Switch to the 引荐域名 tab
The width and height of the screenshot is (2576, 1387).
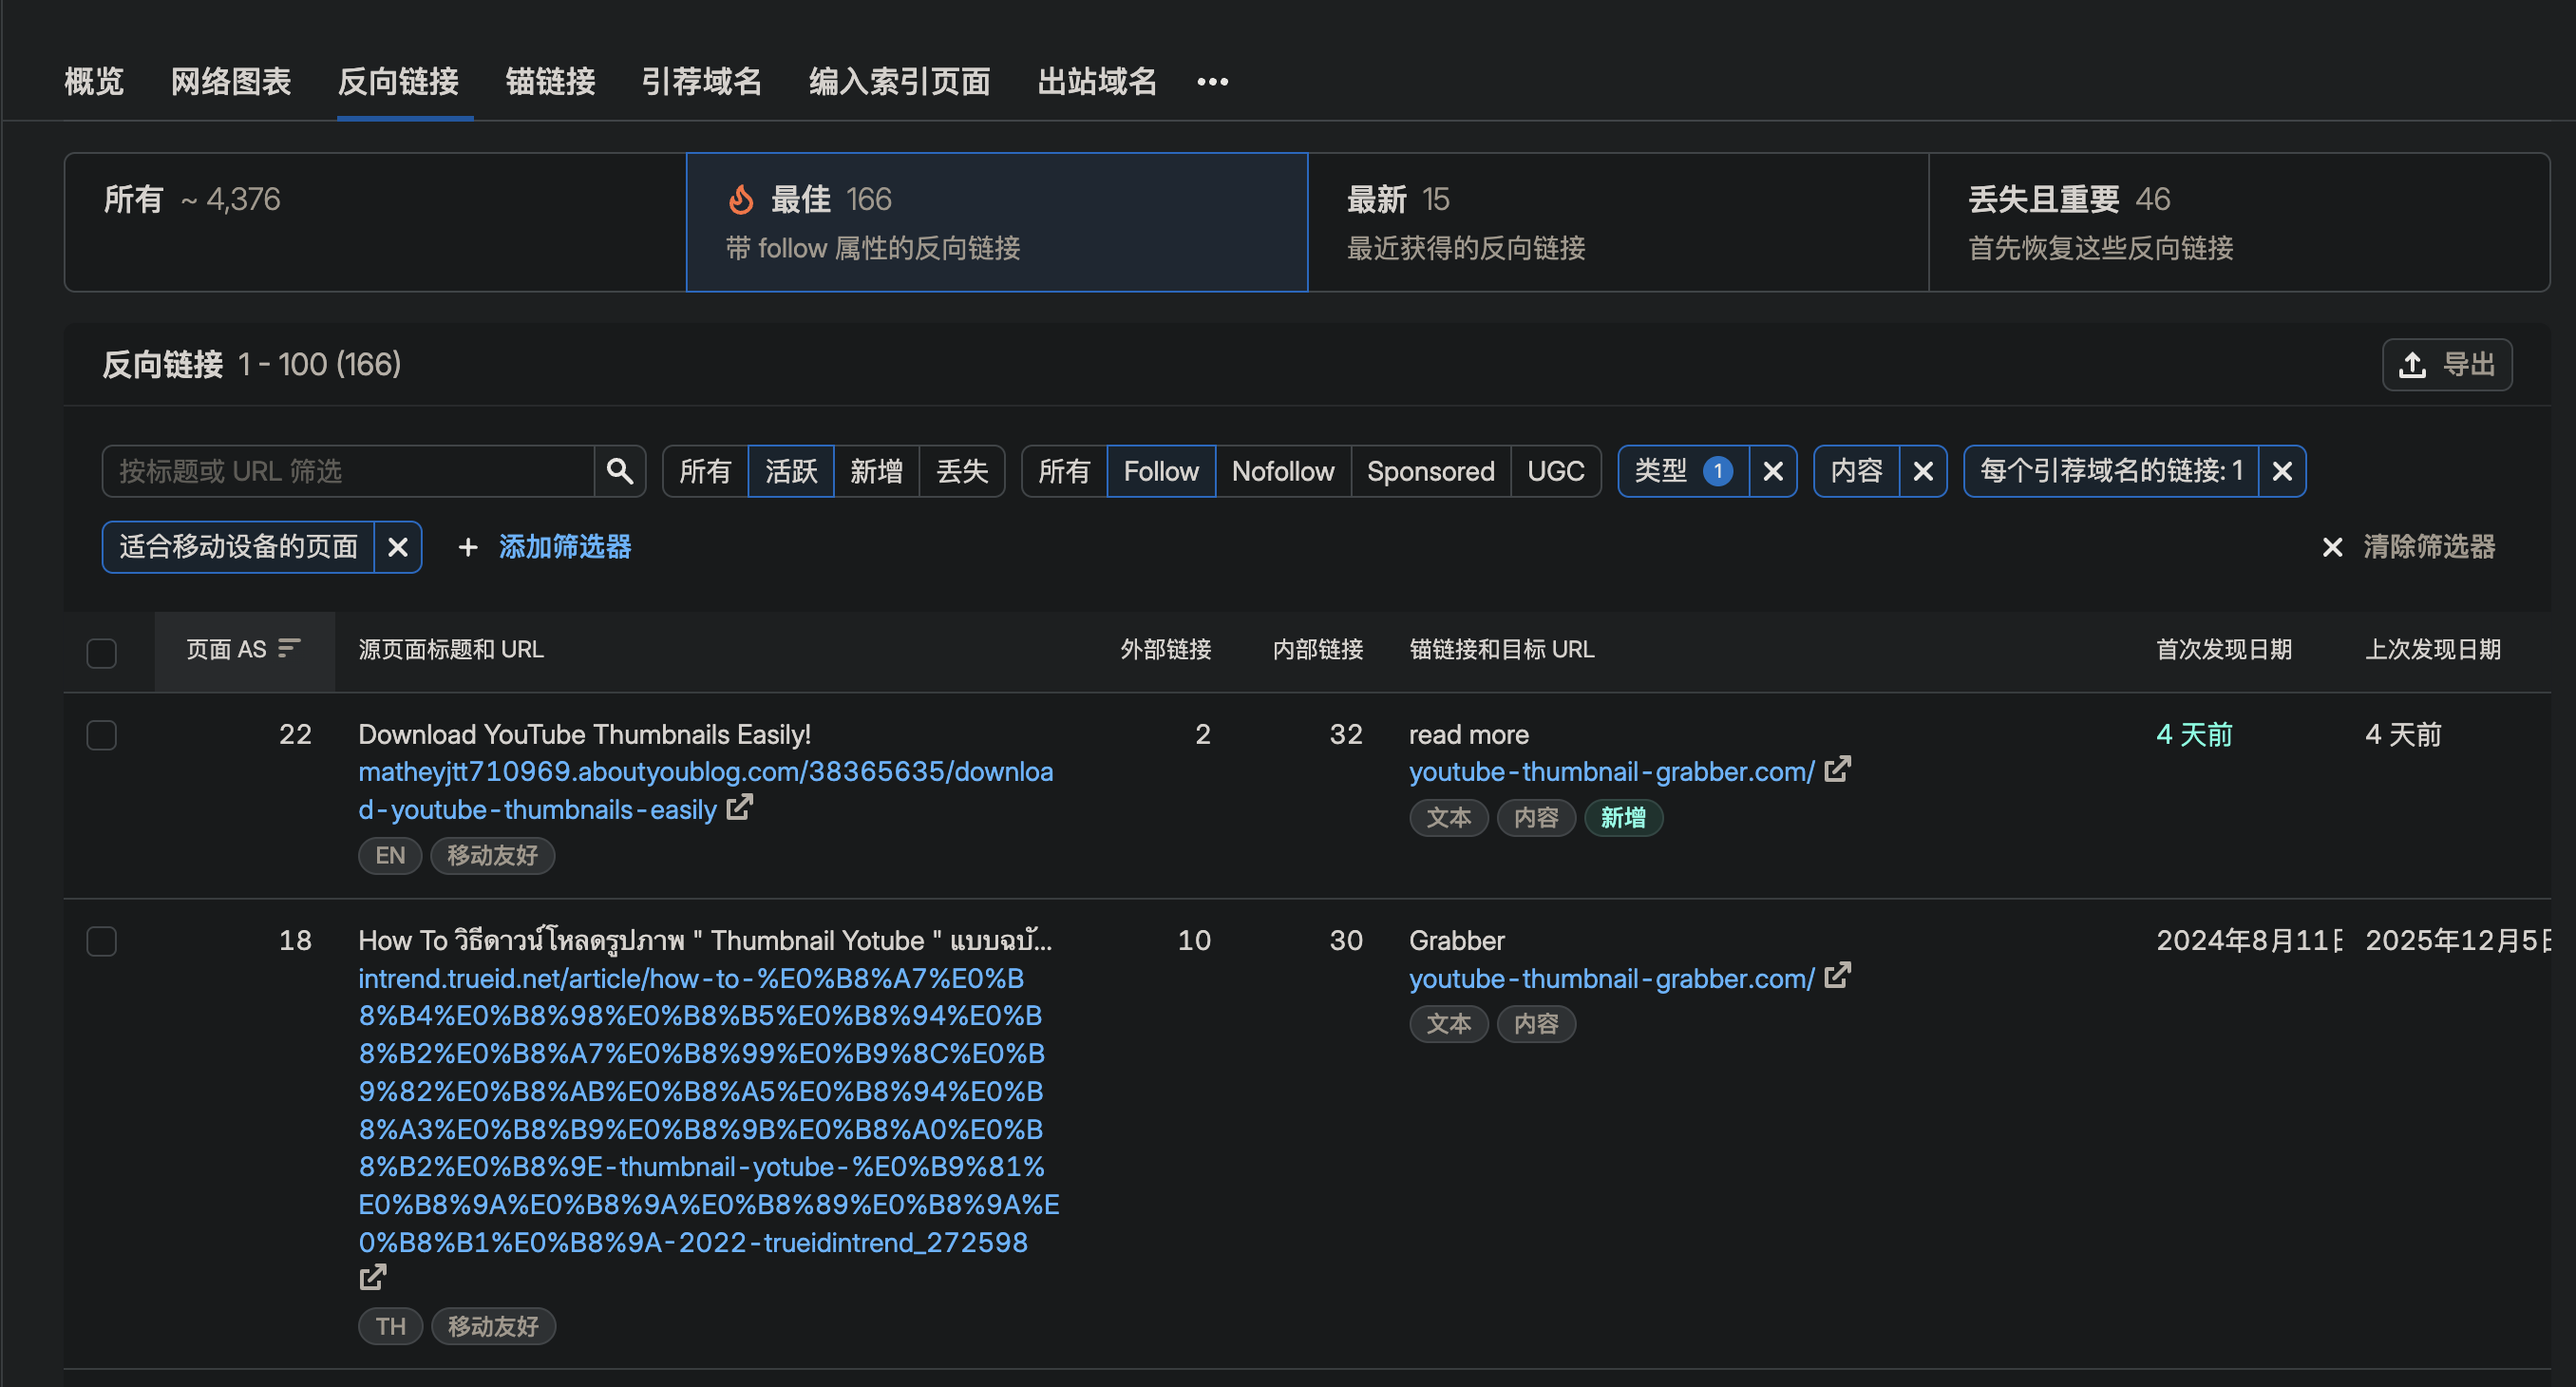pos(701,82)
